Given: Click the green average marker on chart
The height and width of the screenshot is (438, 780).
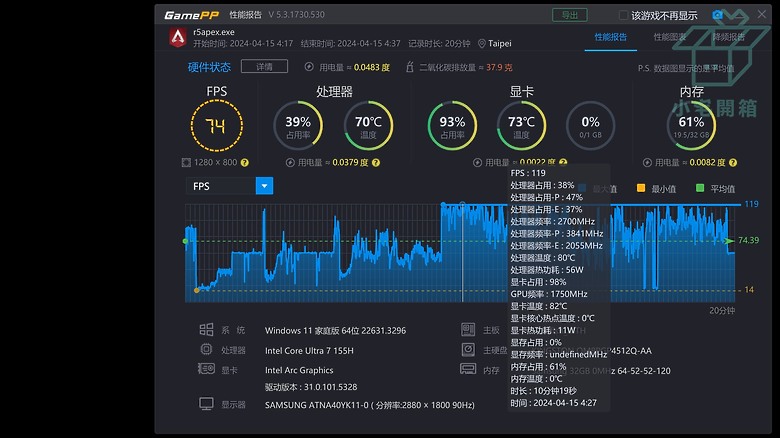Looking at the screenshot, I should (186, 241).
